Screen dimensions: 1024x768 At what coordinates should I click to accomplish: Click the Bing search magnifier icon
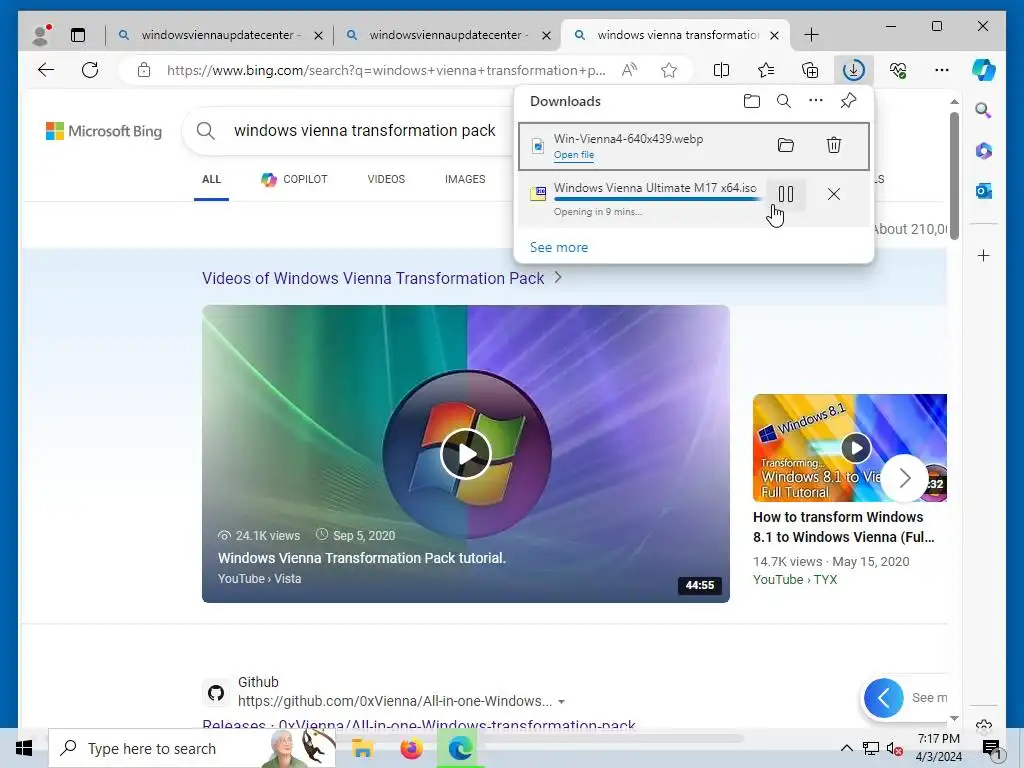tap(206, 131)
